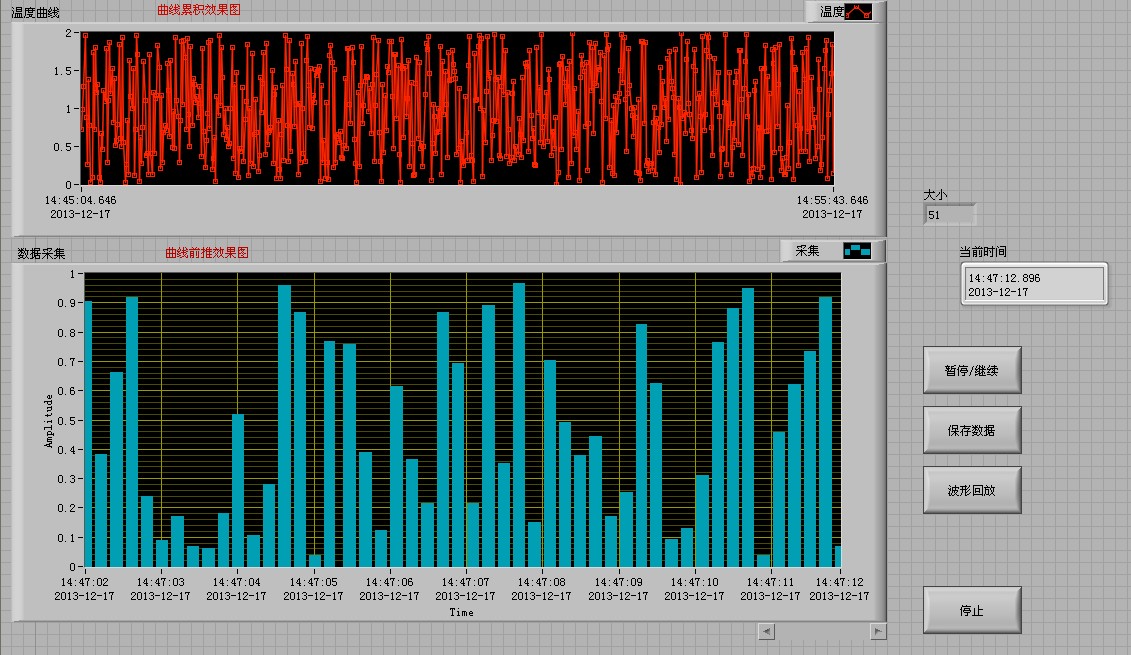Click the 0.9 tick on Amplitude axis
This screenshot has width=1131, height=655.
pos(66,303)
